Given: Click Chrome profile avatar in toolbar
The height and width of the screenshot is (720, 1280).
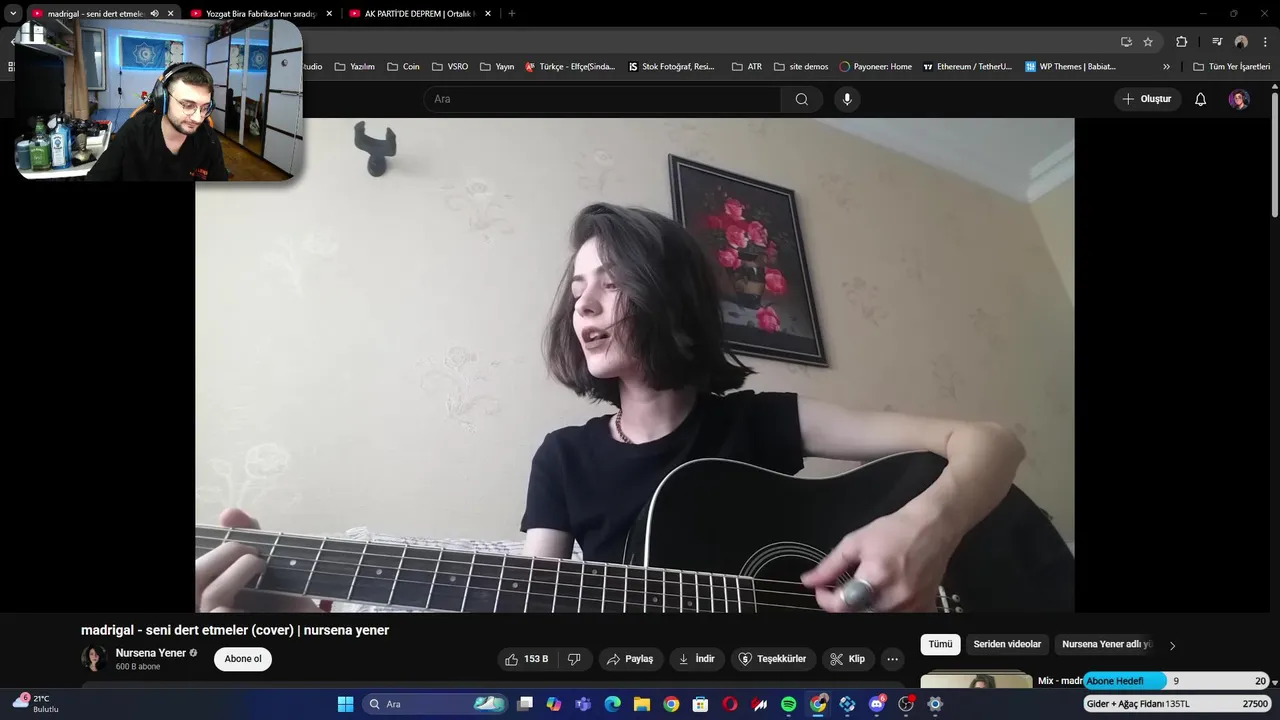Looking at the screenshot, I should (x=1241, y=42).
